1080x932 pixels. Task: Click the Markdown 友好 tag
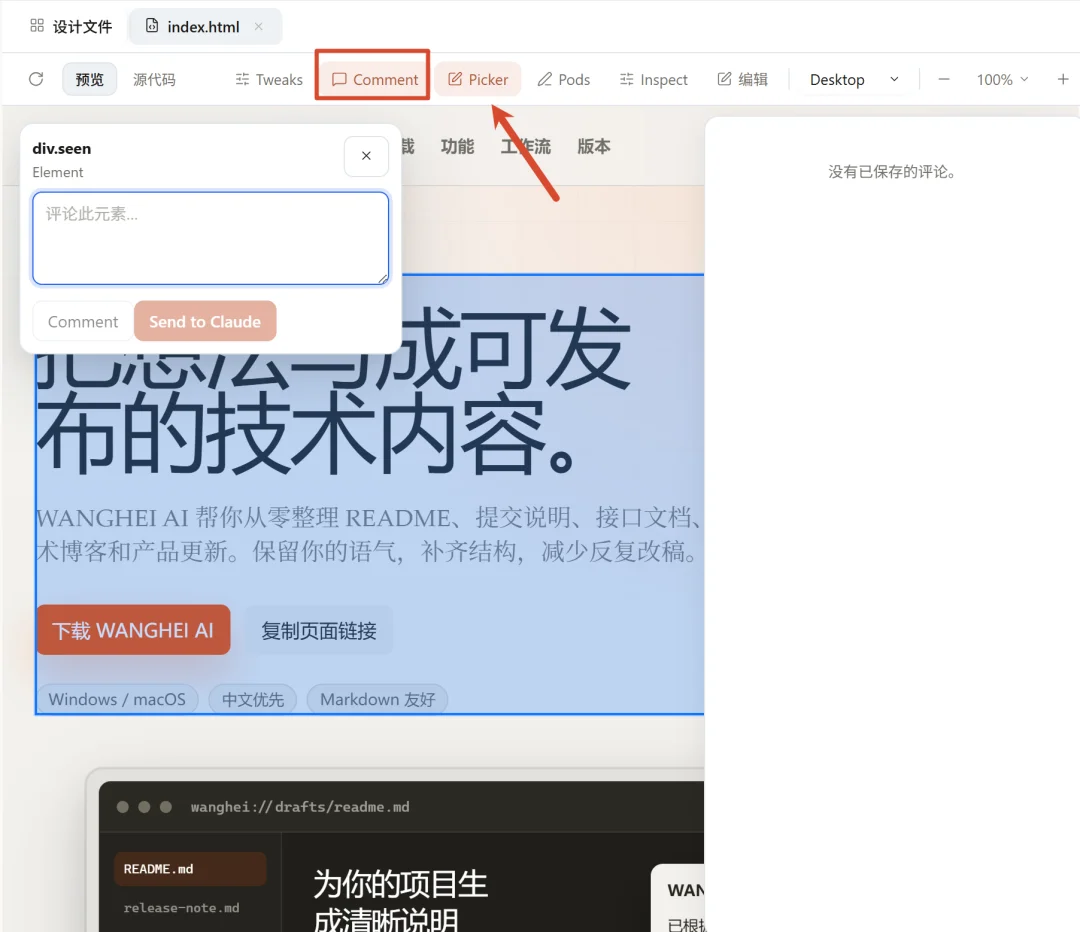tap(377, 699)
